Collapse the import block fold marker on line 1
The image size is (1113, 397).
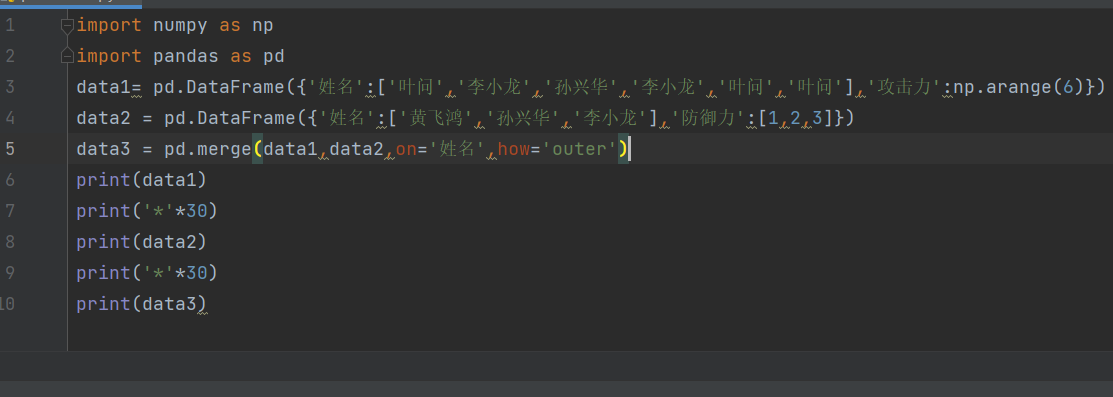coord(67,26)
